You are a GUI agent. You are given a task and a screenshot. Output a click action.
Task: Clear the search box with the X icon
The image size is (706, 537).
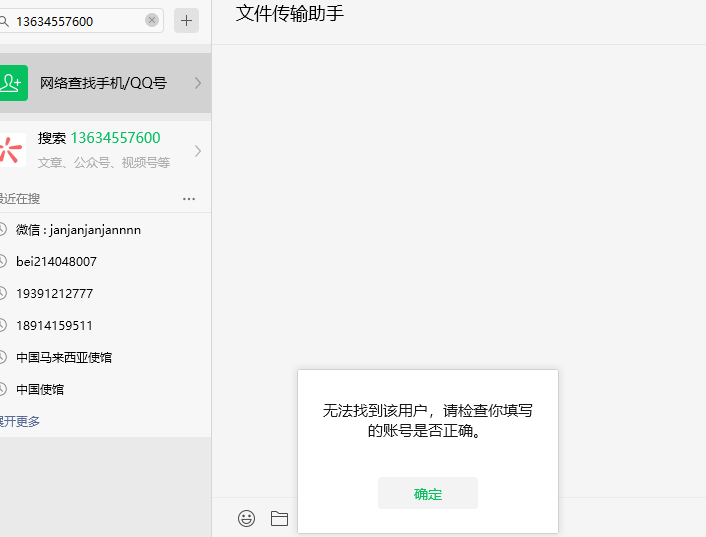(x=152, y=20)
